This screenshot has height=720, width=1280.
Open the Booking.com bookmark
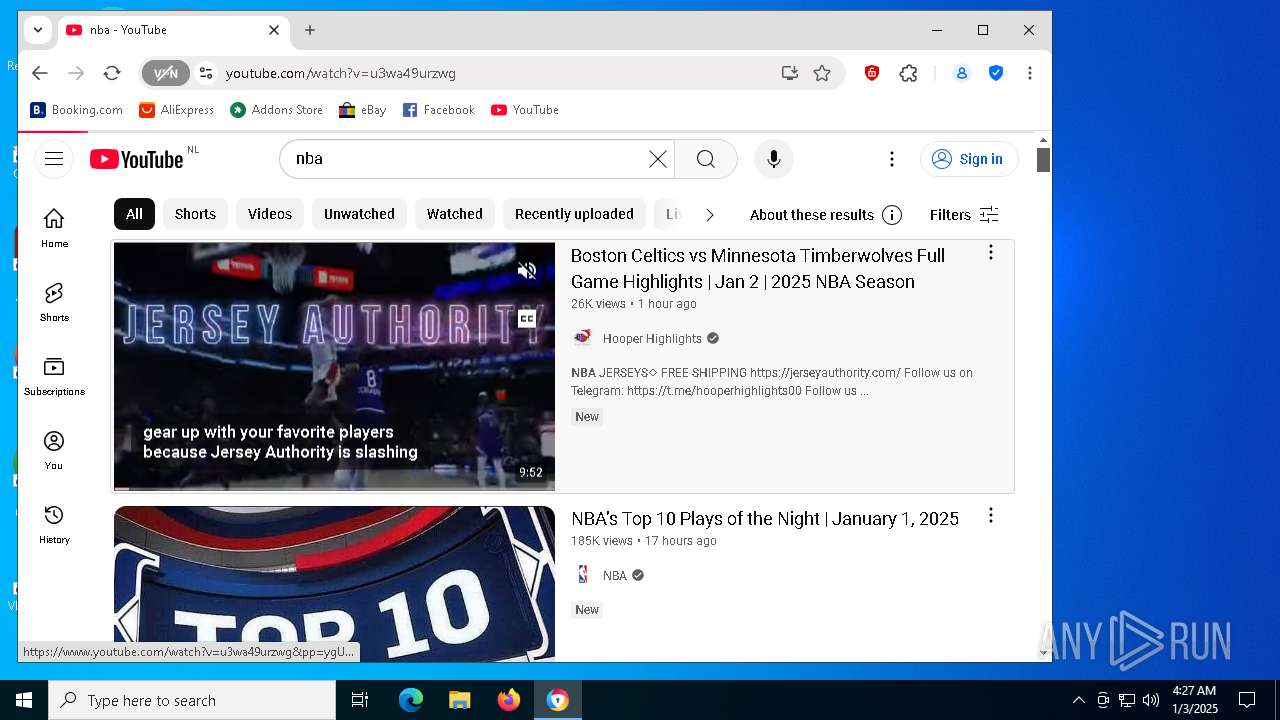coord(77,110)
